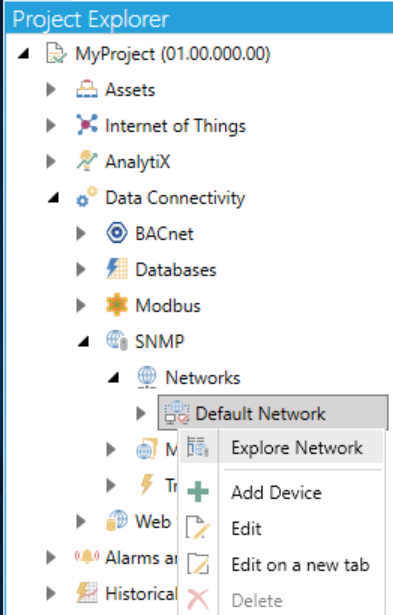Collapse the SNMP tree node
Screen dimensions: 393x615
(83, 342)
